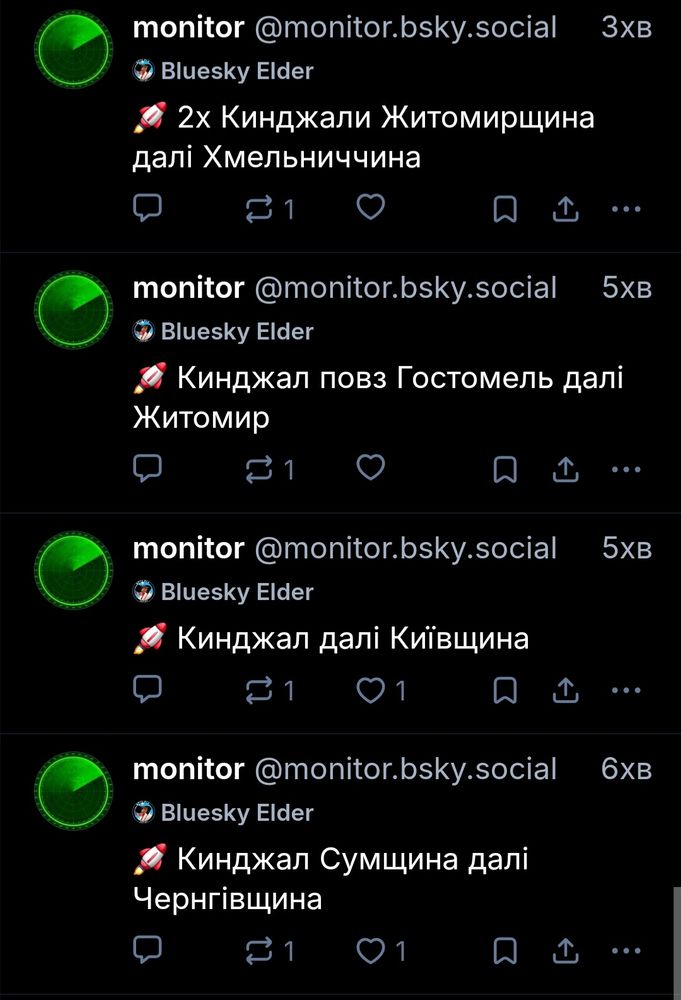The image size is (681, 1000).
Task: Click the scrollbar thumb at the right edge
Action: tap(677, 943)
